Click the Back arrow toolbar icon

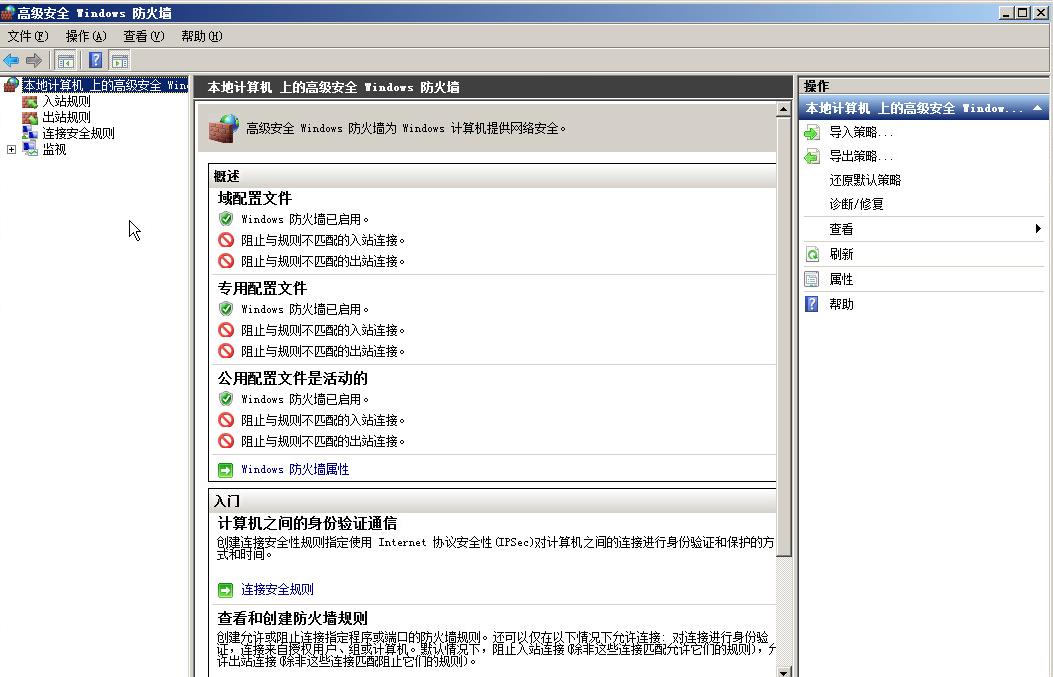click(11, 60)
